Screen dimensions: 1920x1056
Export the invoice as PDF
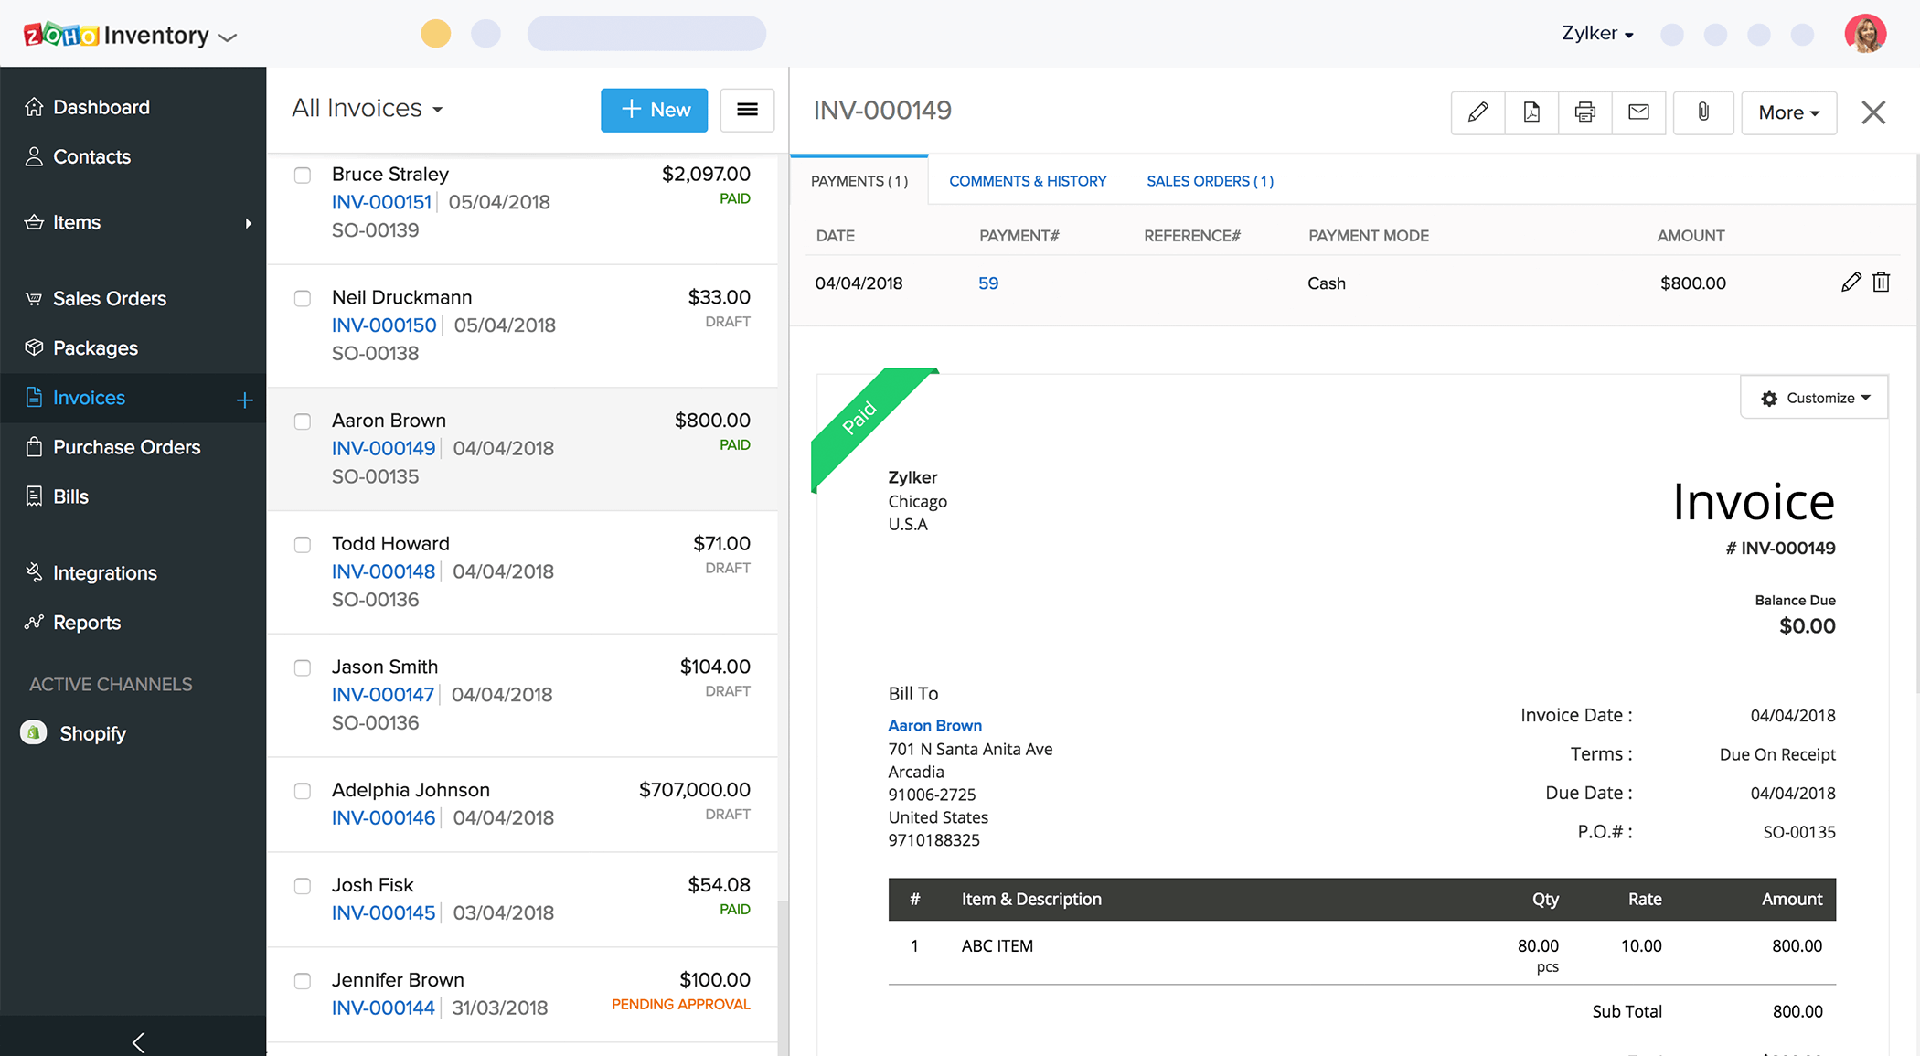coord(1531,112)
